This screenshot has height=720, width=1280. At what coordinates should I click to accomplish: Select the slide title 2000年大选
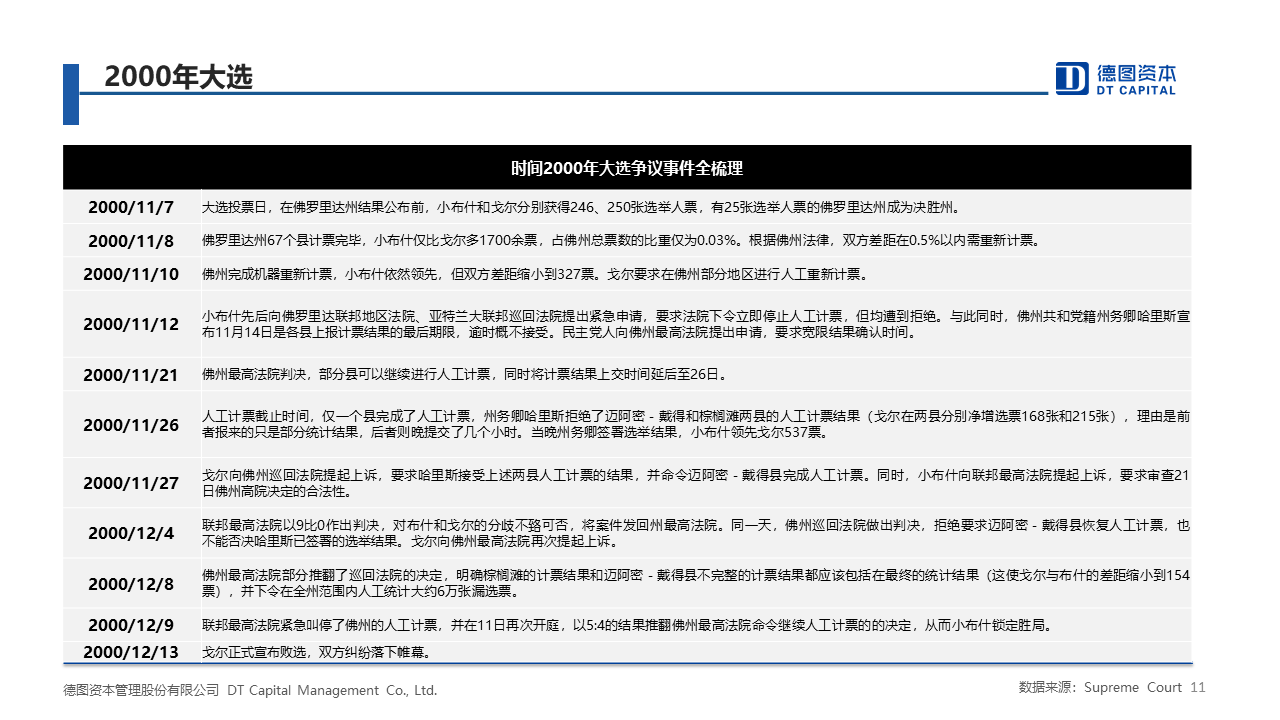click(178, 77)
